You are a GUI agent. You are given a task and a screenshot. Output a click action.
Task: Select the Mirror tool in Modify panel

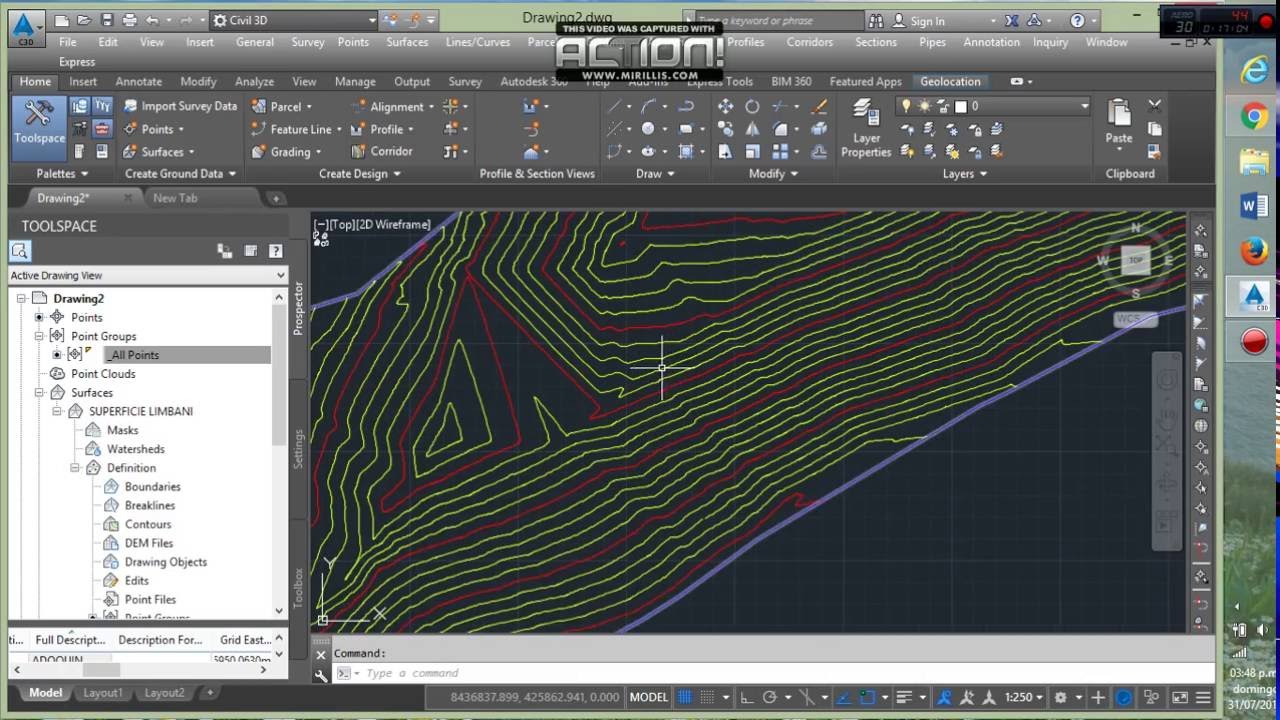pyautogui.click(x=752, y=129)
